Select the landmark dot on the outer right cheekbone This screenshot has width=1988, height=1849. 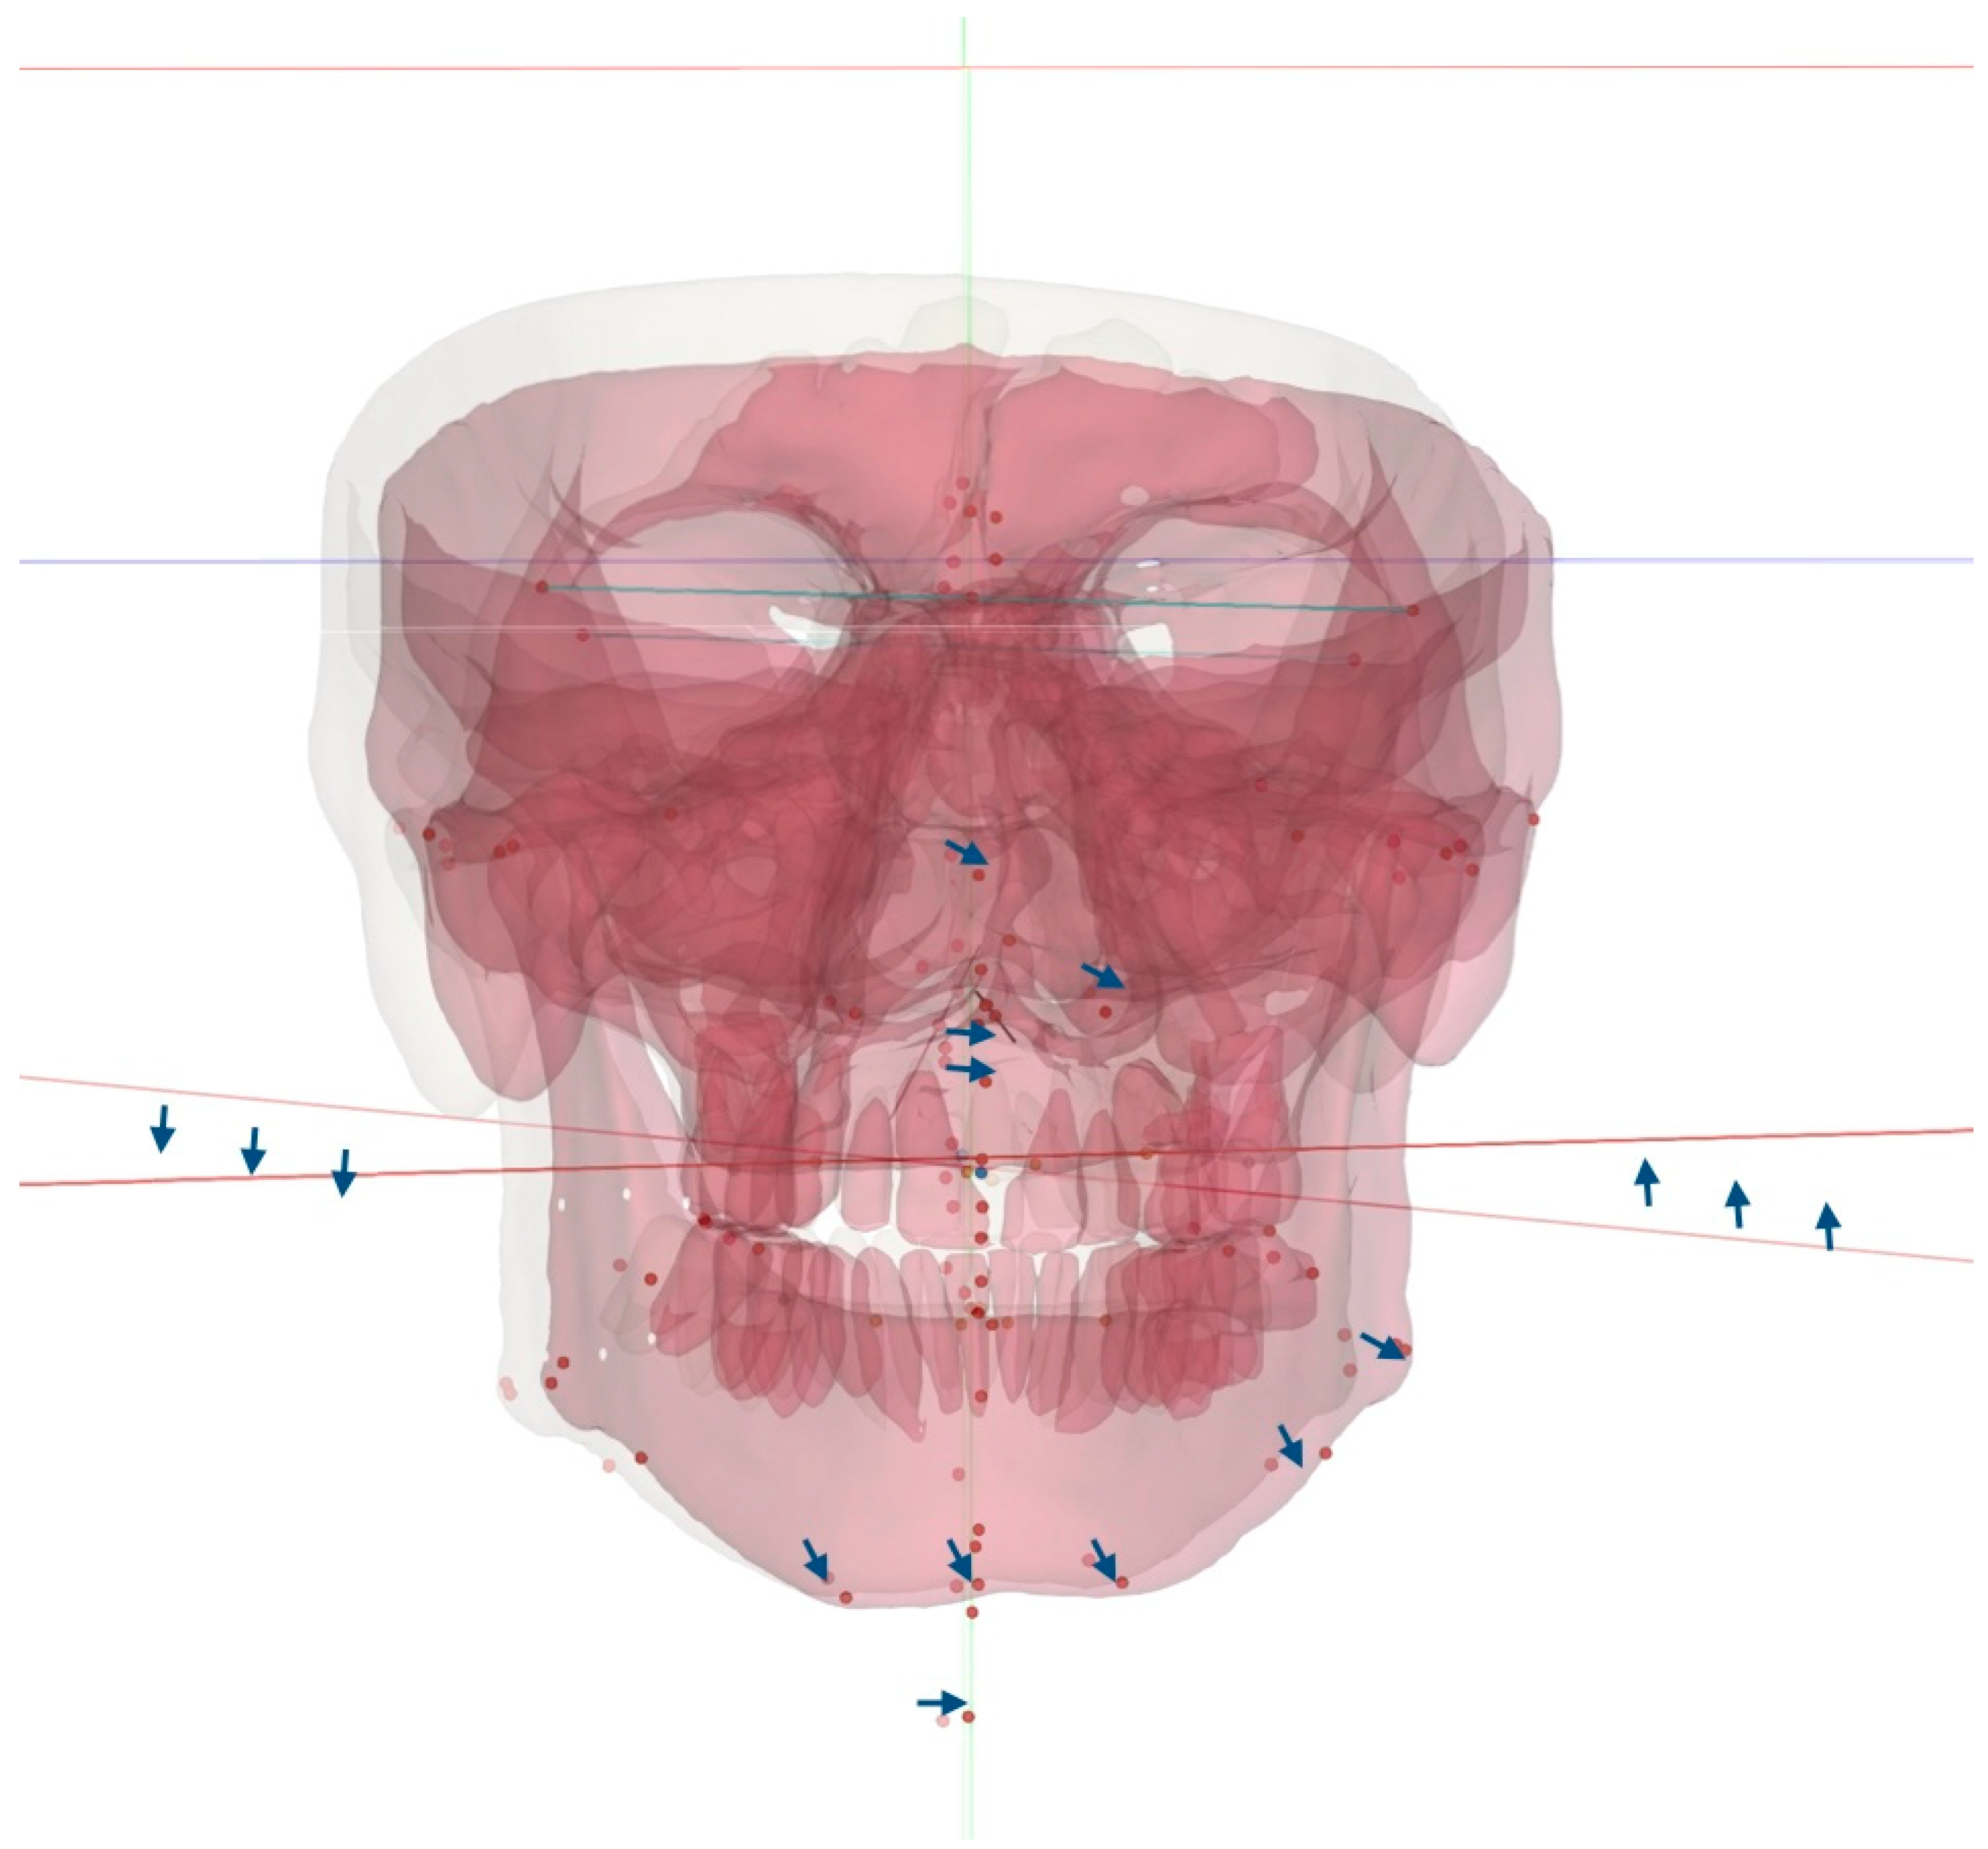(1533, 819)
